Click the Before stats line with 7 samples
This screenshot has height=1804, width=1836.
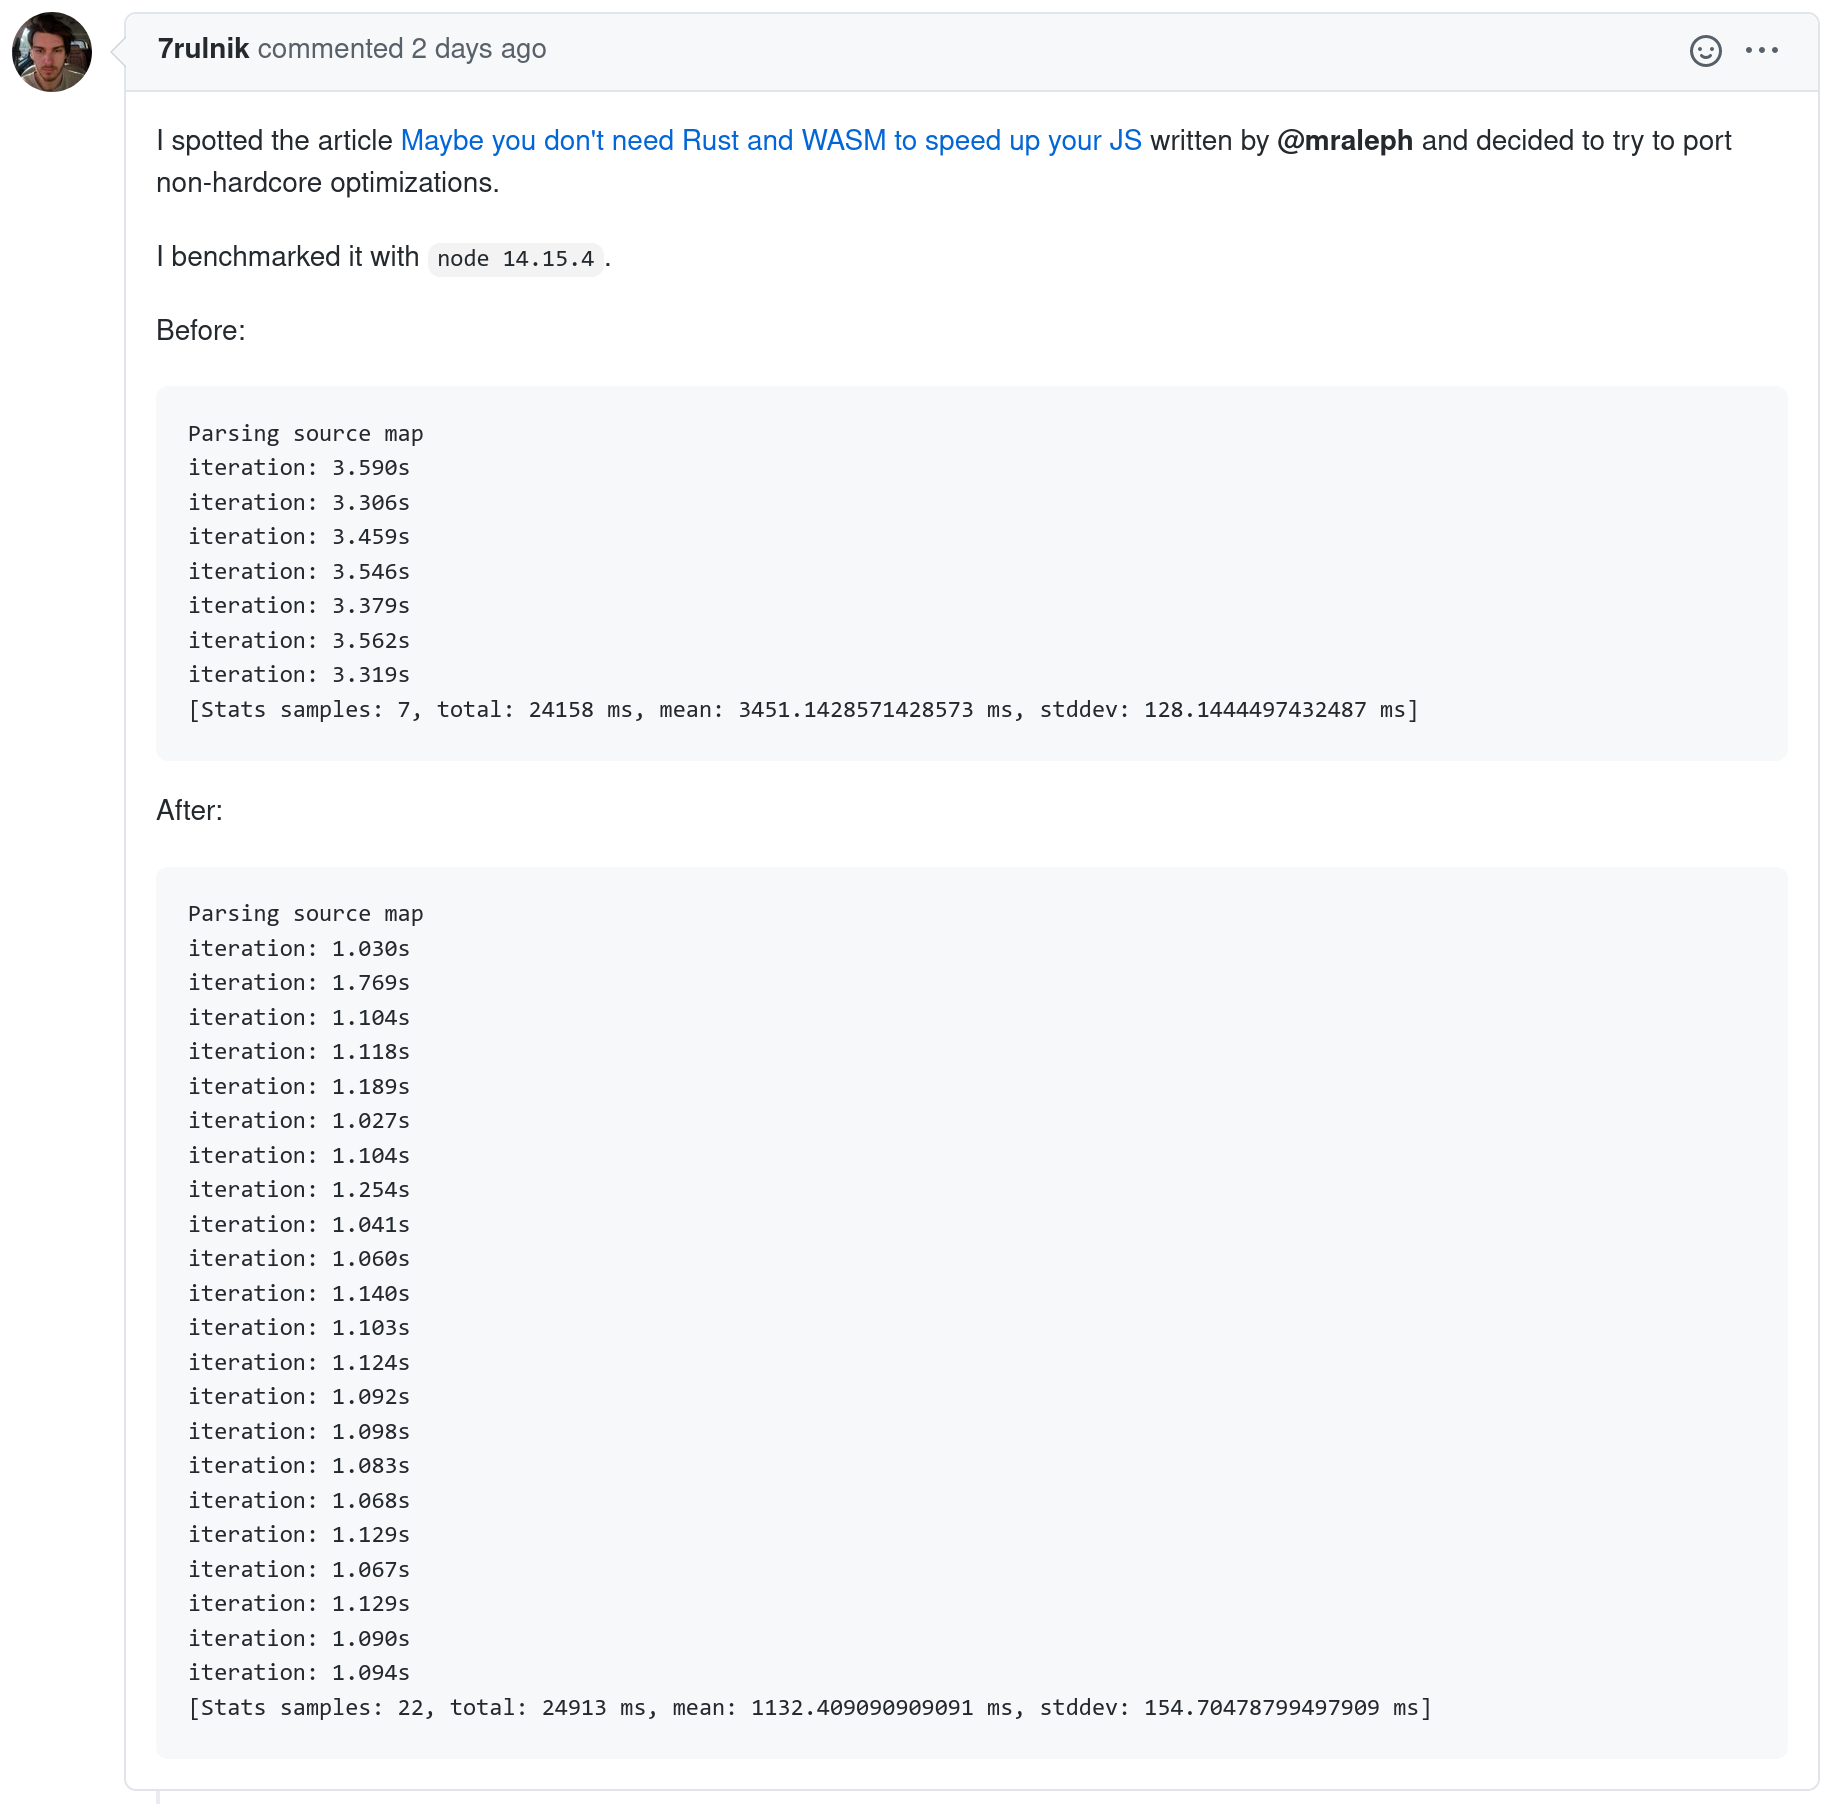click(x=803, y=710)
